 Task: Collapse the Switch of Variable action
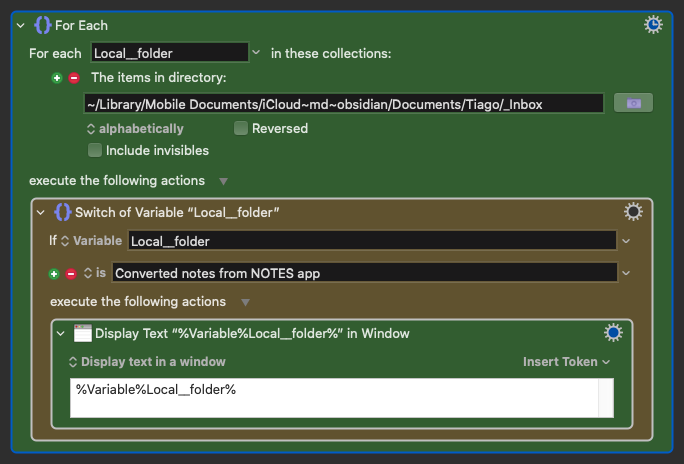pos(41,212)
